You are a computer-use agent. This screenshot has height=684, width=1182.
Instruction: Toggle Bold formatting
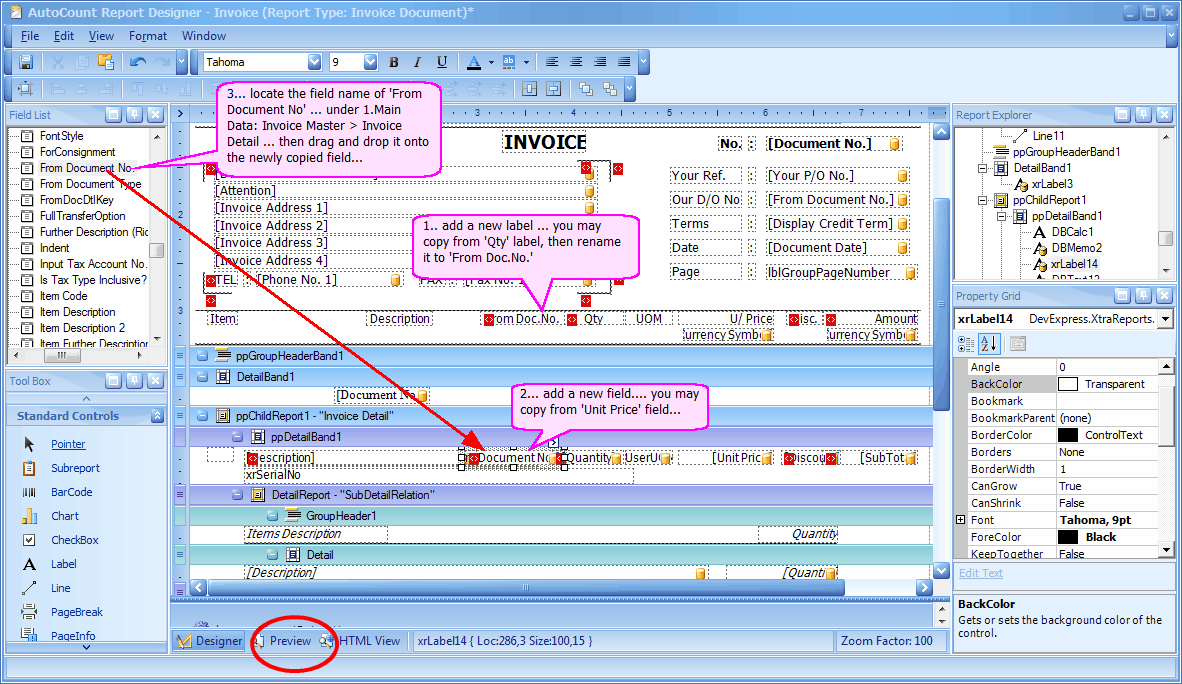[393, 62]
